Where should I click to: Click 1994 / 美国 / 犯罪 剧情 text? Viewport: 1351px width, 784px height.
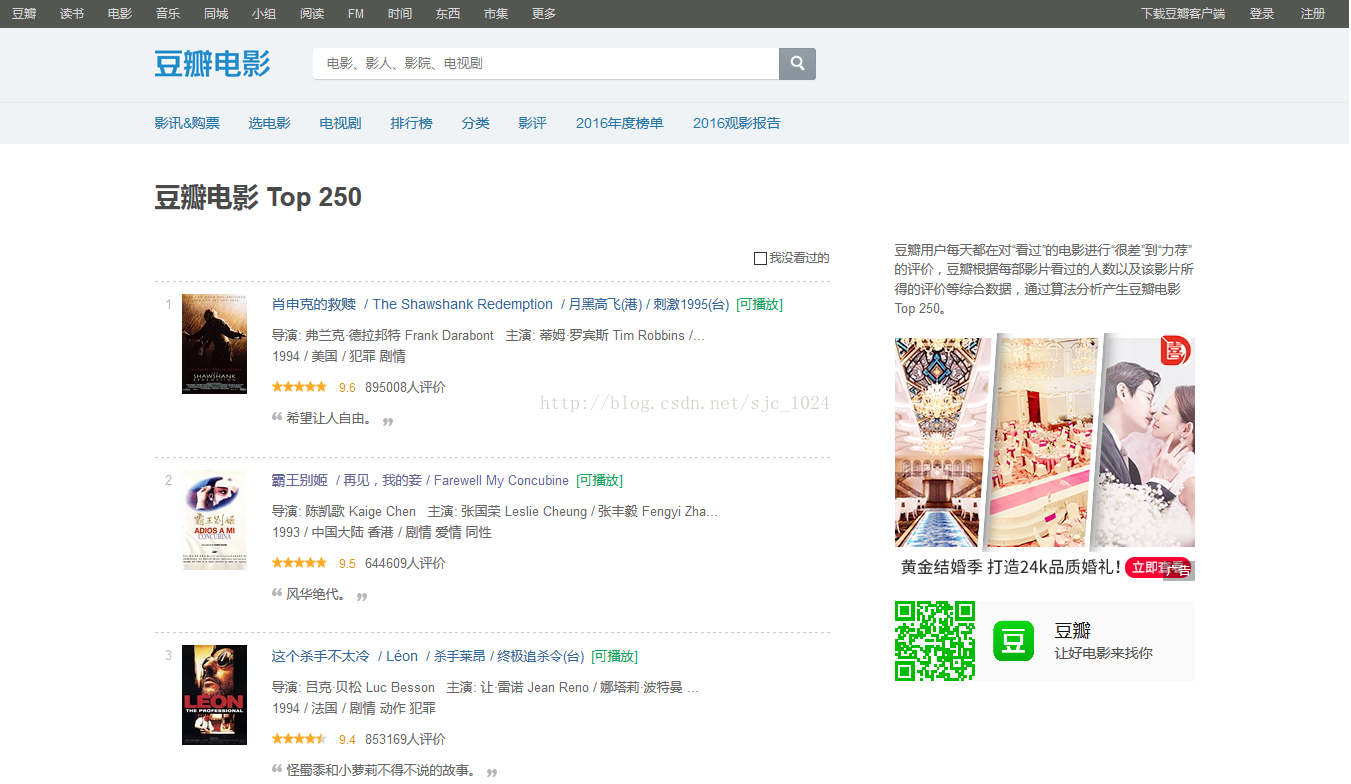[339, 356]
